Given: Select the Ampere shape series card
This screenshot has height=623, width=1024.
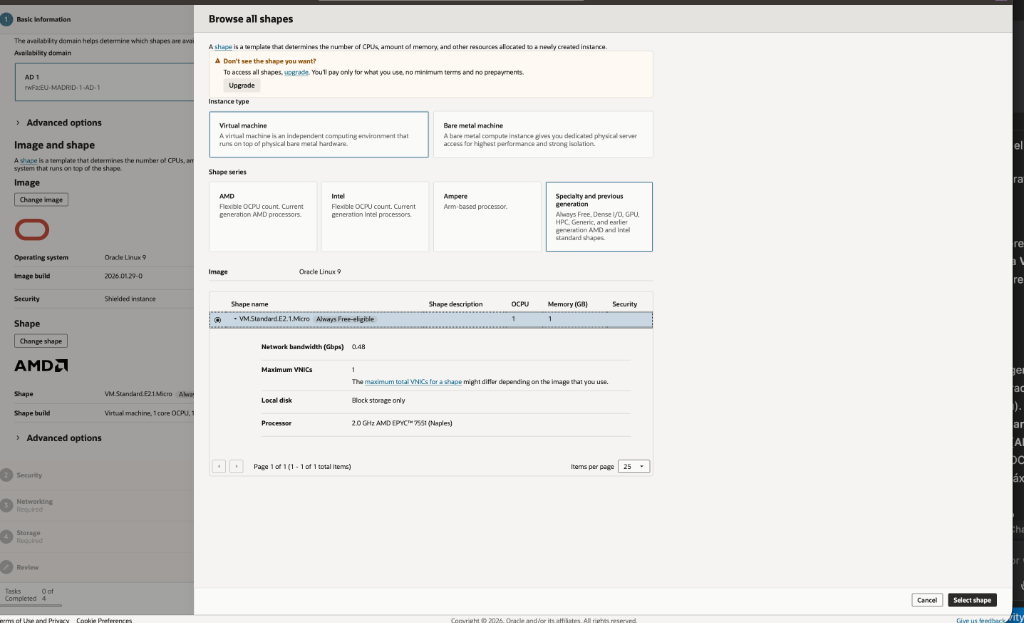Looking at the screenshot, I should point(486,216).
